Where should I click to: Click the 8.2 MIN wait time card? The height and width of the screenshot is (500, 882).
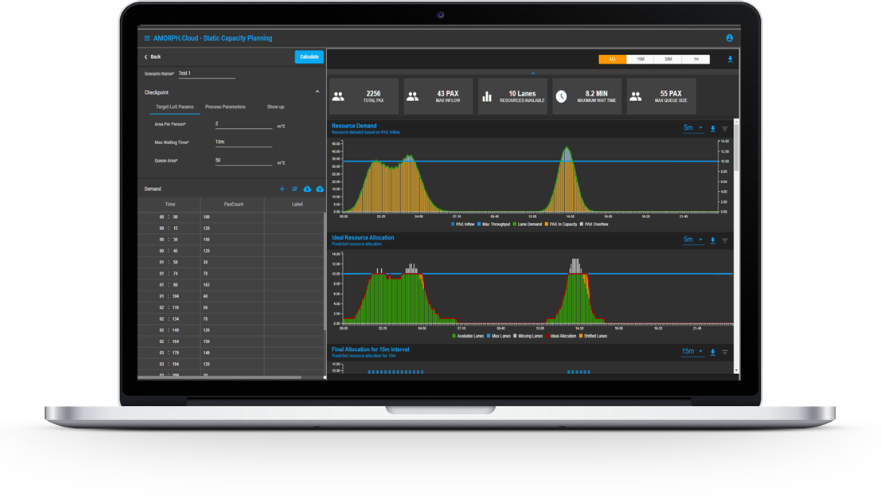587,97
